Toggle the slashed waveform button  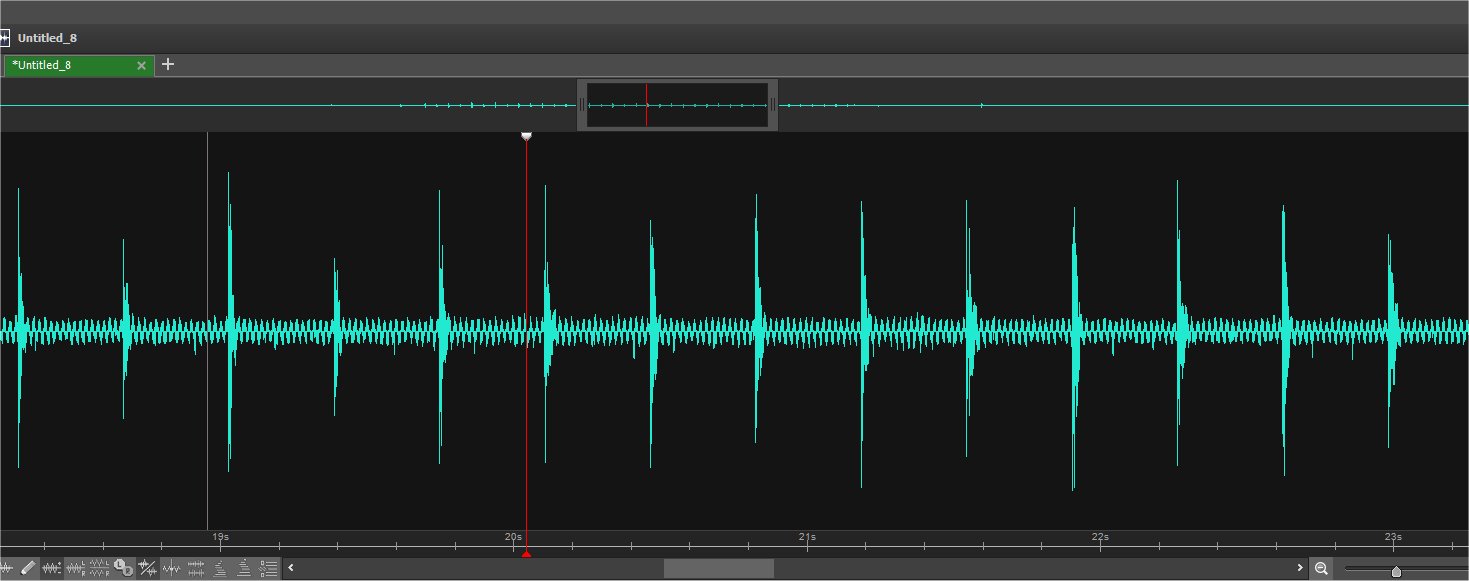(148, 568)
